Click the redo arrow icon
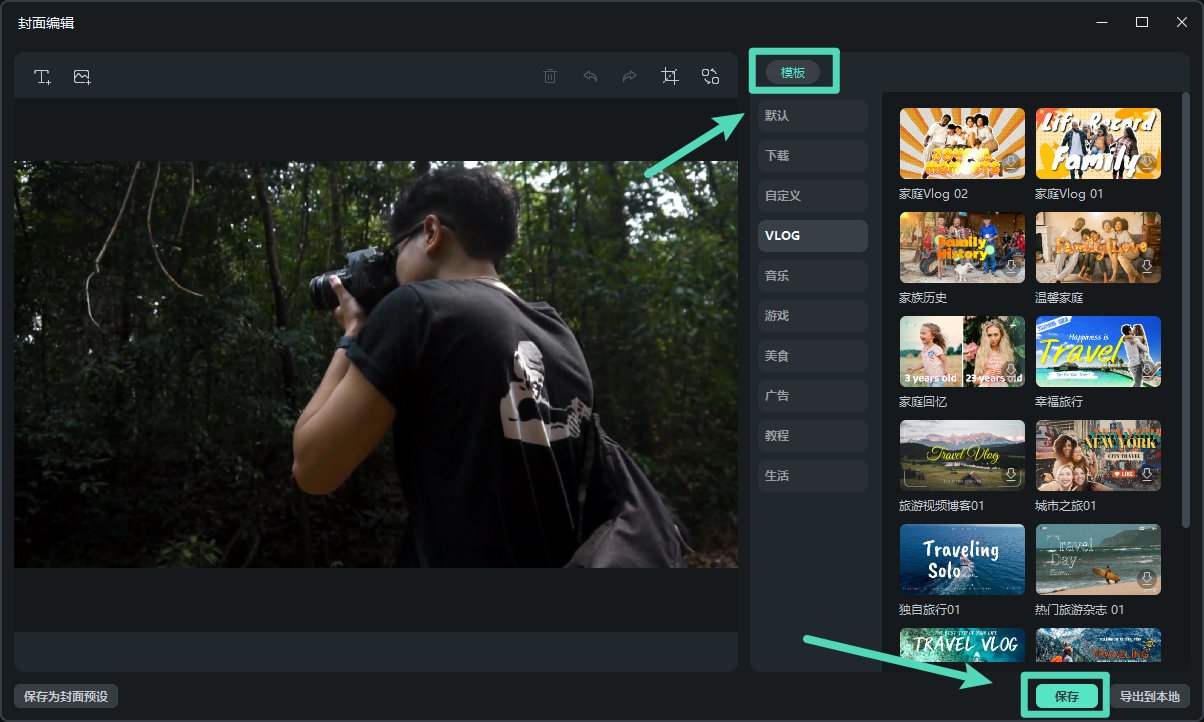Screen dimensions: 1204x722 [x=630, y=77]
